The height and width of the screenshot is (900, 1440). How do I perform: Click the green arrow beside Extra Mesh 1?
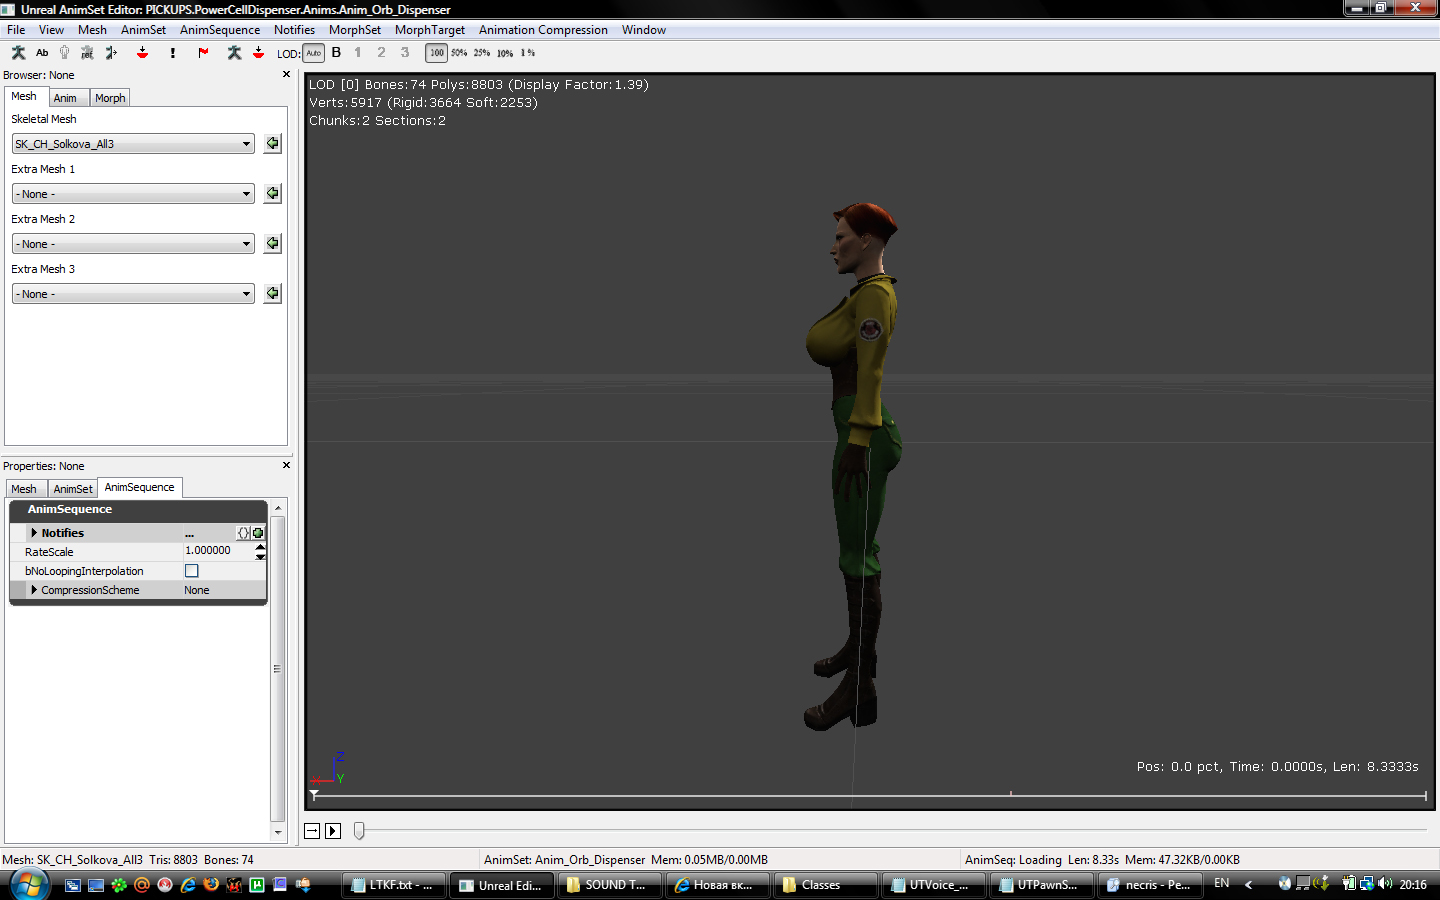272,193
